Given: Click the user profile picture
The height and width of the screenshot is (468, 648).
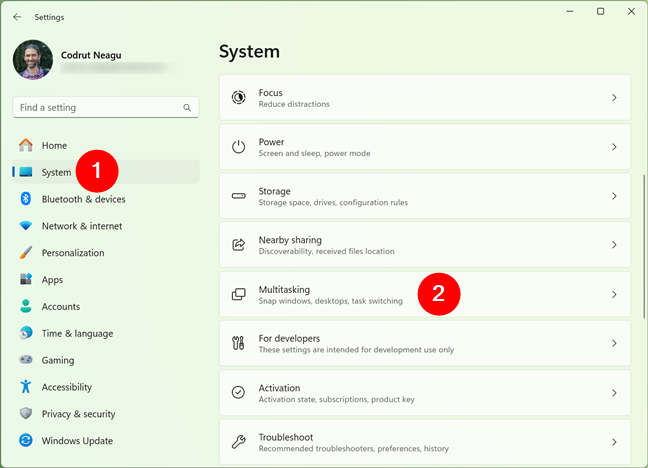Looking at the screenshot, I should pyautogui.click(x=33, y=60).
